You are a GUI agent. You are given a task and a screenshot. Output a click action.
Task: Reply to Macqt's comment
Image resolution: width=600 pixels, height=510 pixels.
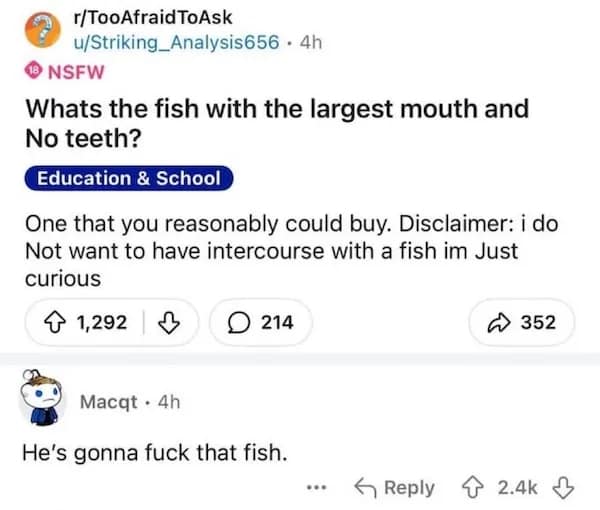click(x=396, y=487)
